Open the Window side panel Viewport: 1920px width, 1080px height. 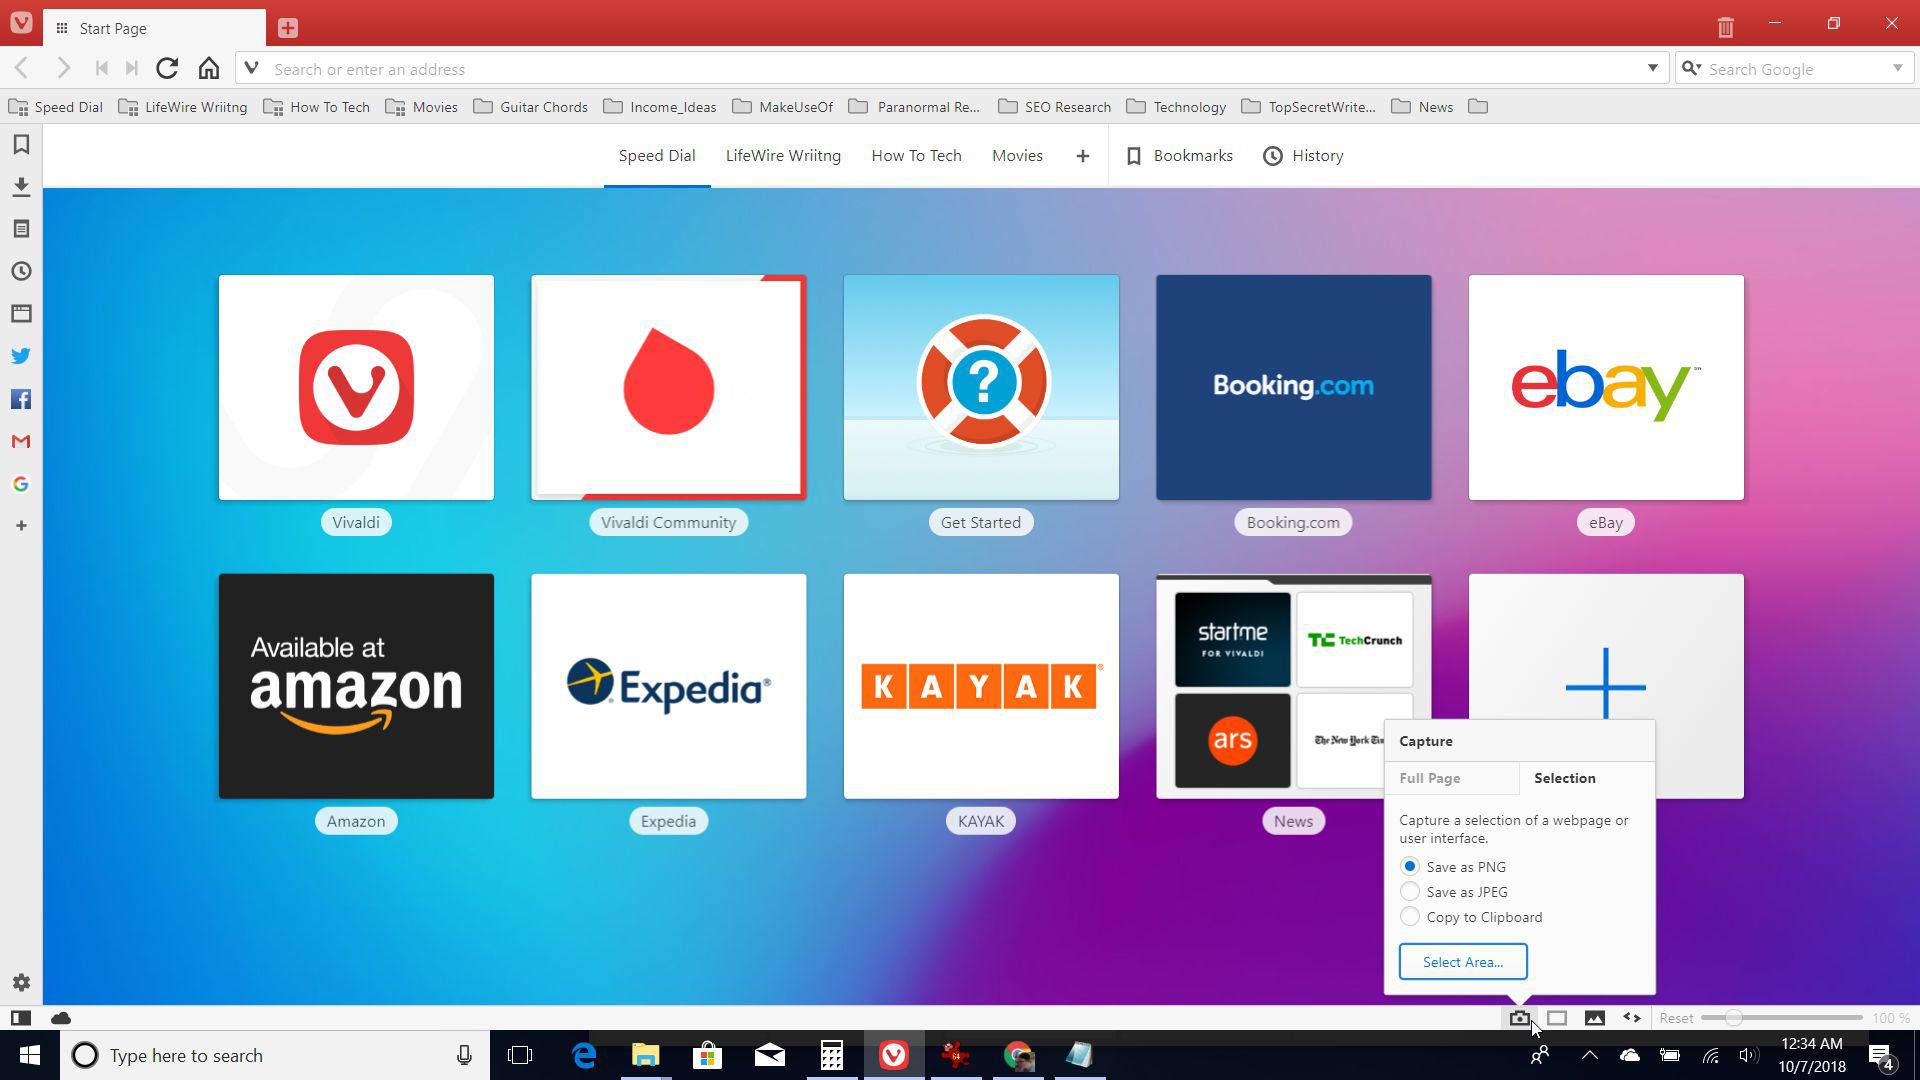[21, 314]
